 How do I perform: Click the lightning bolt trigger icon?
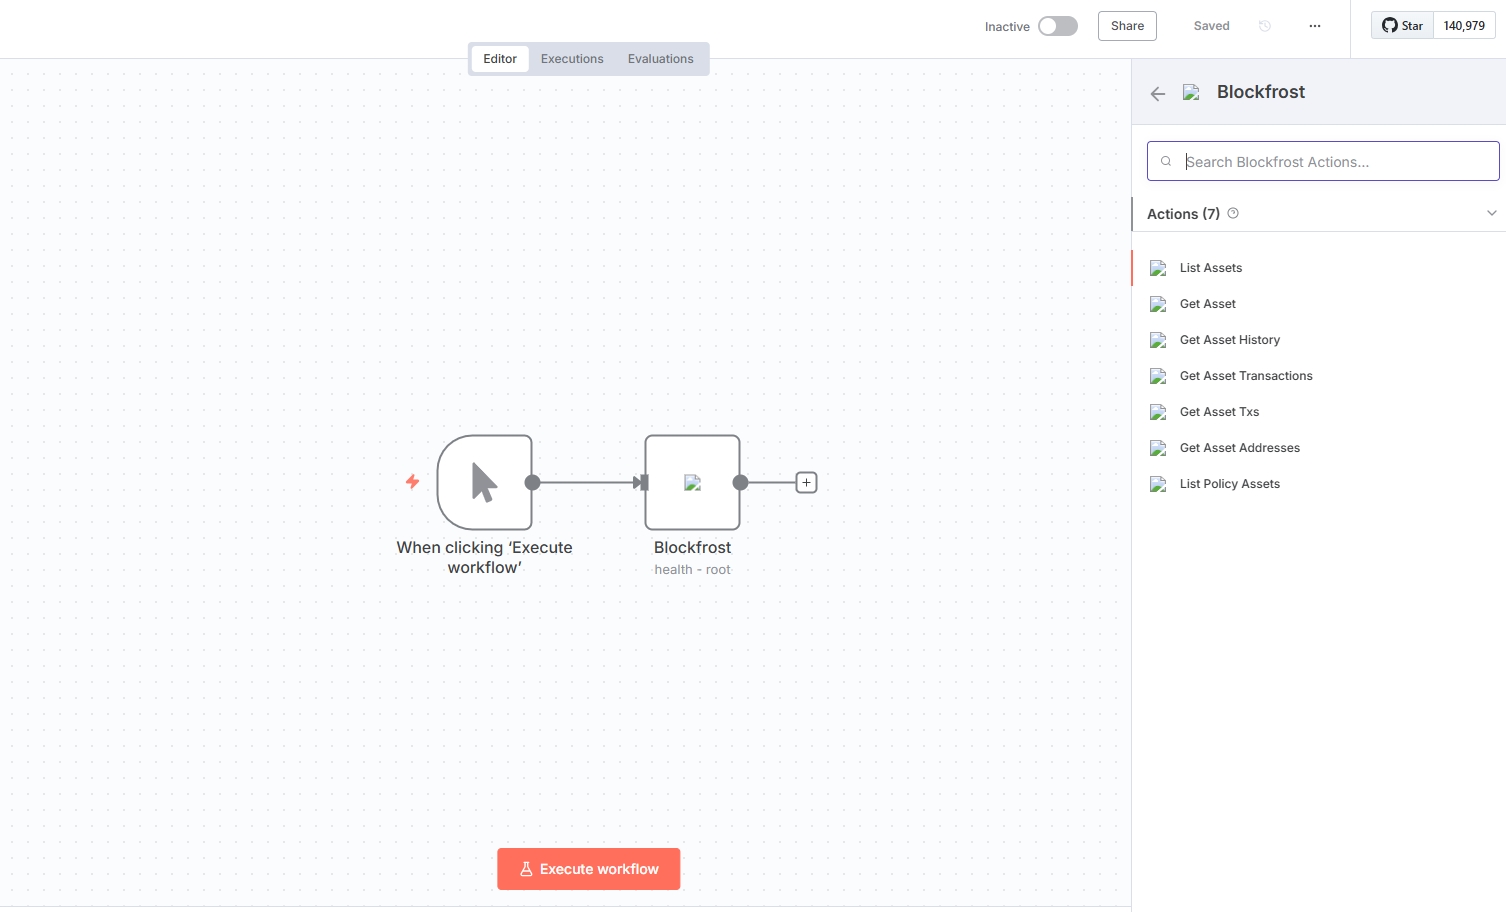[412, 482]
